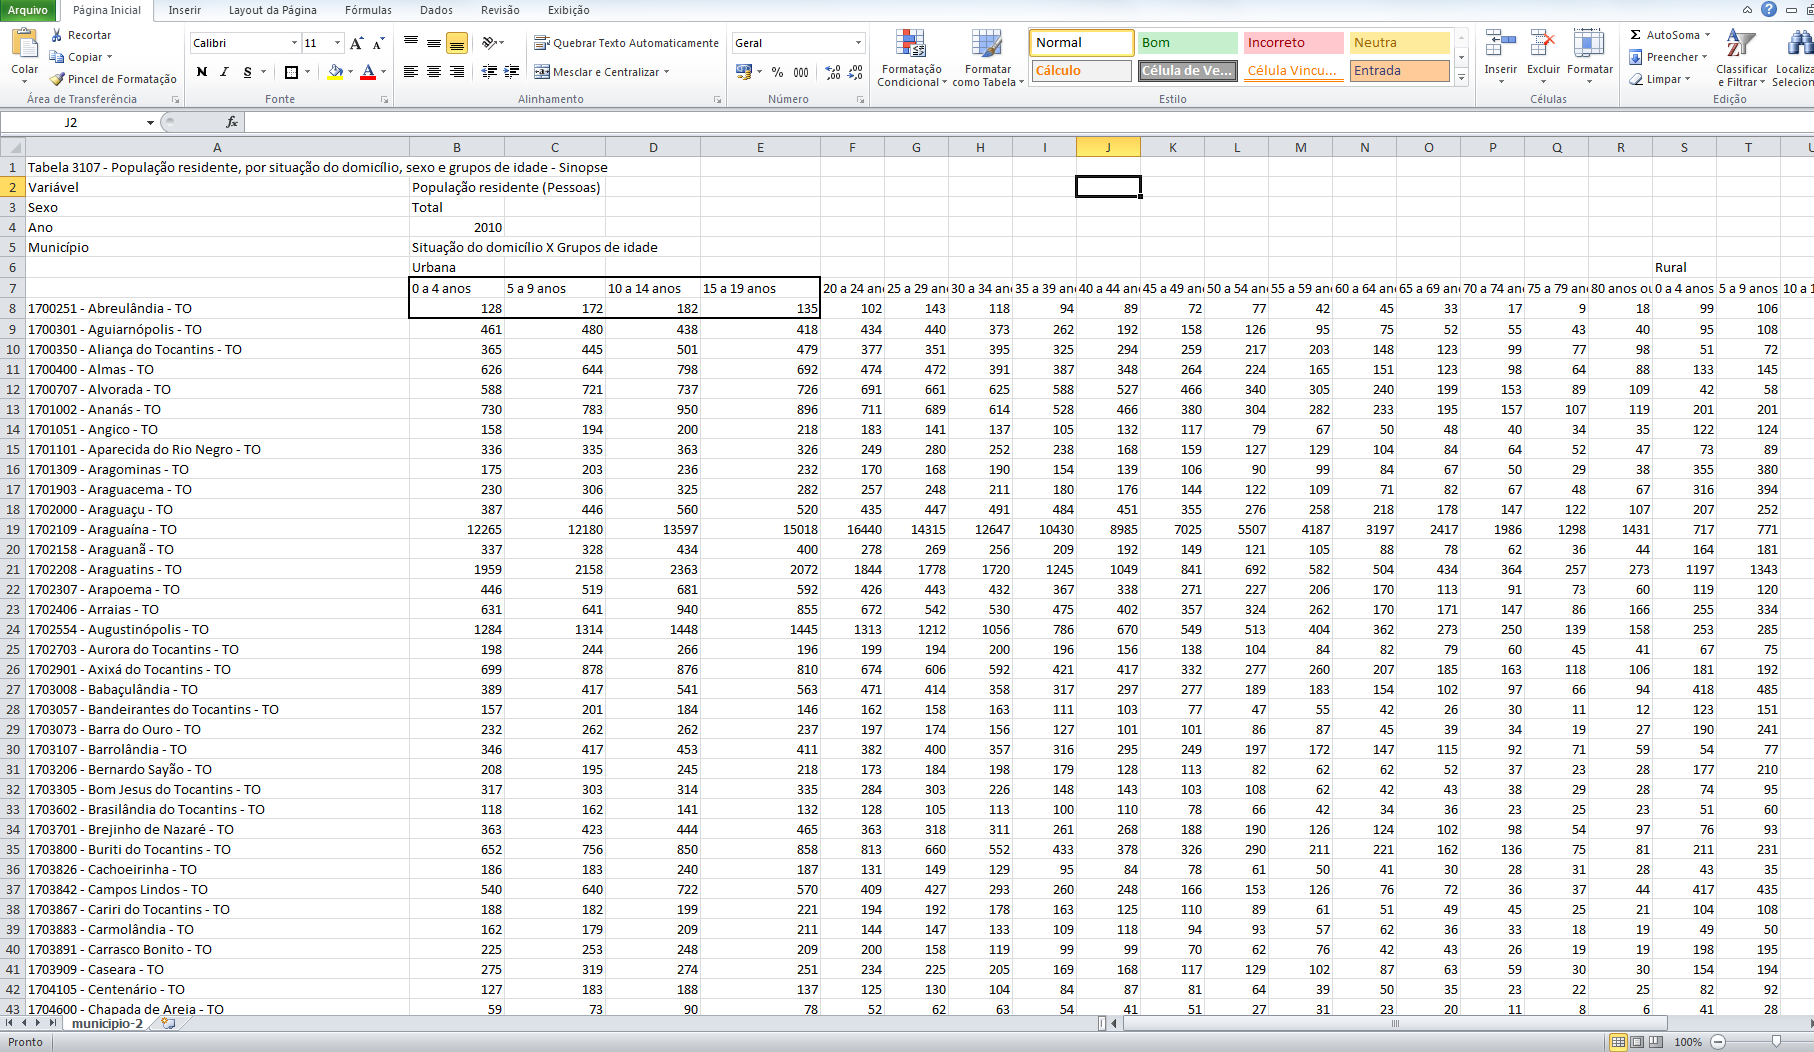Increase font size with large A
This screenshot has height=1052, width=1814.
click(357, 43)
